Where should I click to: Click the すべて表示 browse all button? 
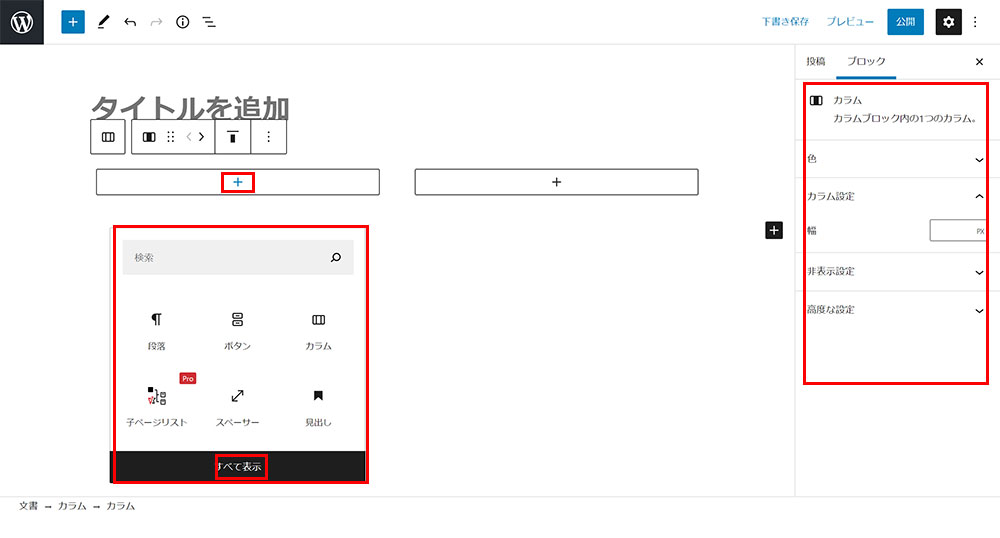pyautogui.click(x=240, y=467)
